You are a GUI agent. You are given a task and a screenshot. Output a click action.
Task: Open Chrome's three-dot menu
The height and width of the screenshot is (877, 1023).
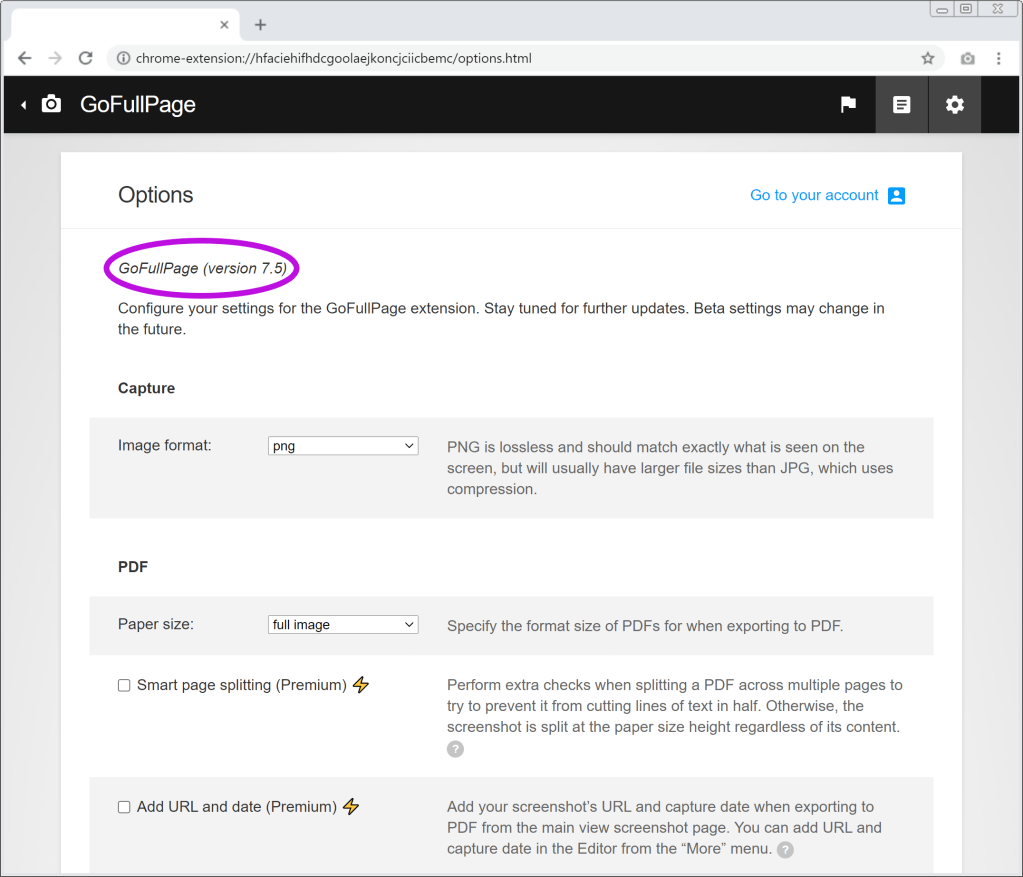(x=998, y=58)
